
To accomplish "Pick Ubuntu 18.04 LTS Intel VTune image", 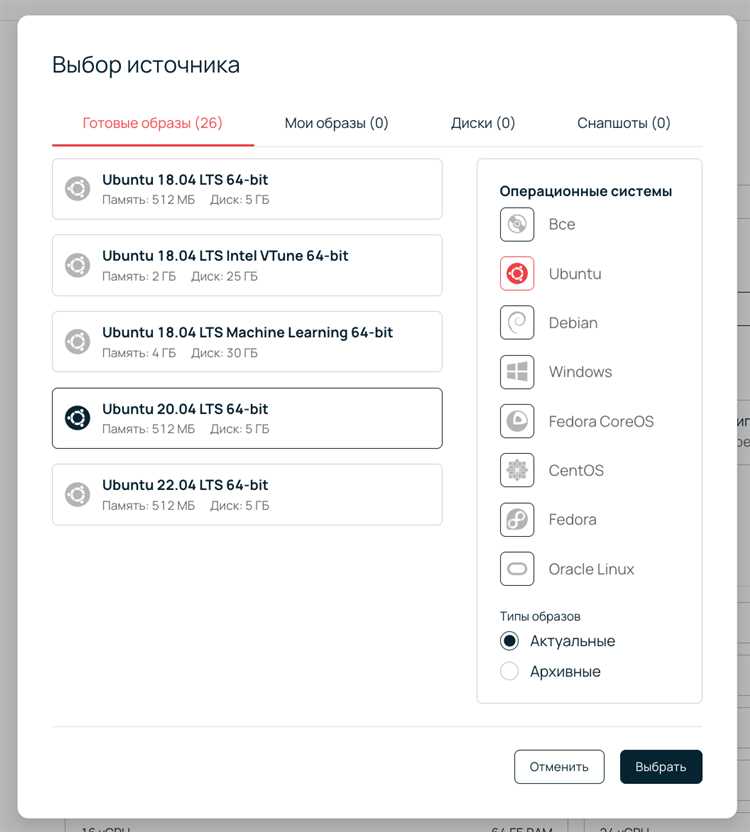I will point(247,265).
